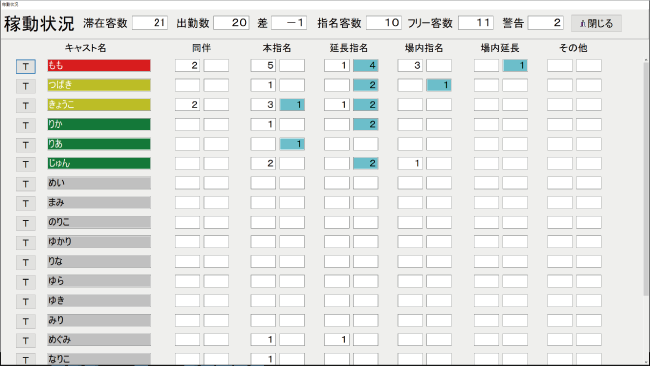Viewport: 651px width, 366px height.
Task: Select the gray ゆかり cast name bar
Action: 99,242
